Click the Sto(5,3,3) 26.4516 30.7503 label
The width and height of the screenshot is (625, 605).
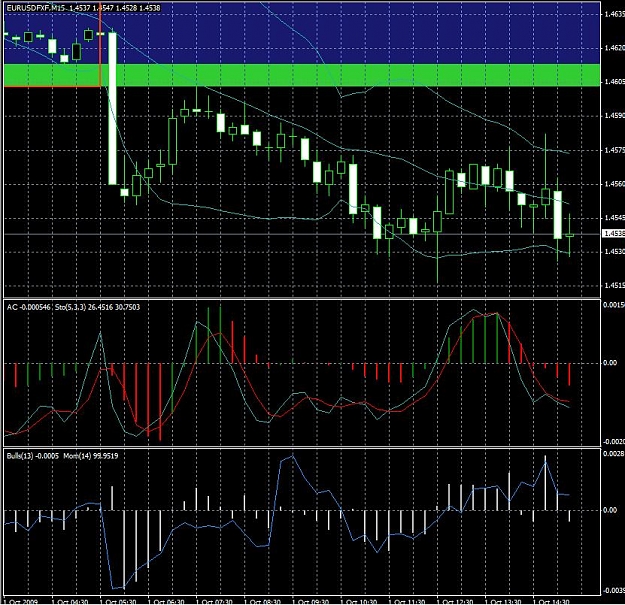point(97,307)
